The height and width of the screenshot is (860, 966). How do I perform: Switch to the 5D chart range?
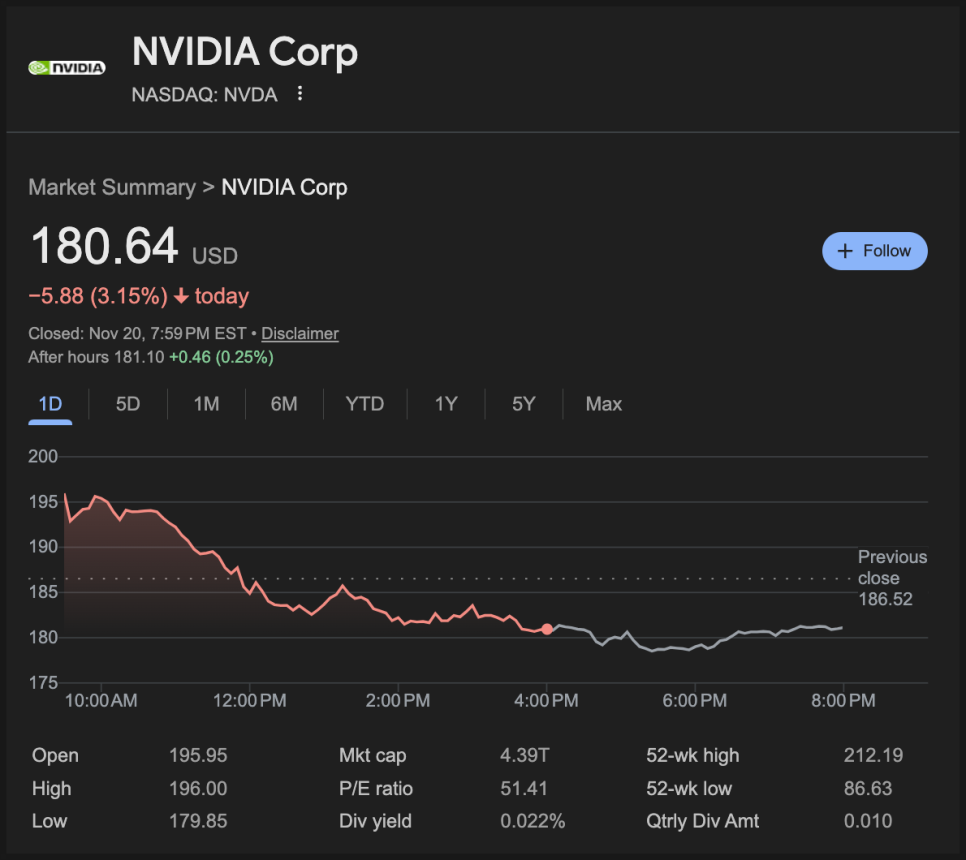(x=128, y=404)
